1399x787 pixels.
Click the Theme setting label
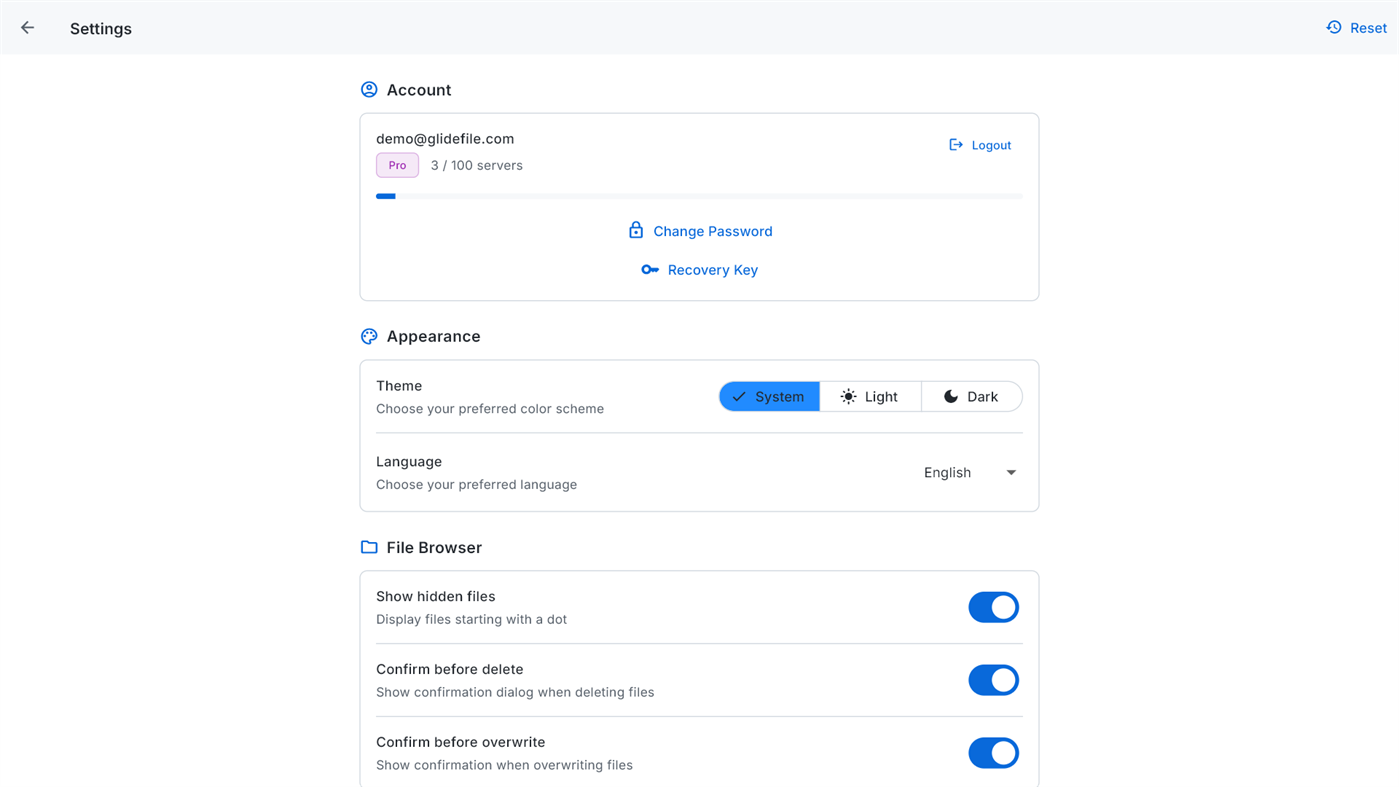399,386
